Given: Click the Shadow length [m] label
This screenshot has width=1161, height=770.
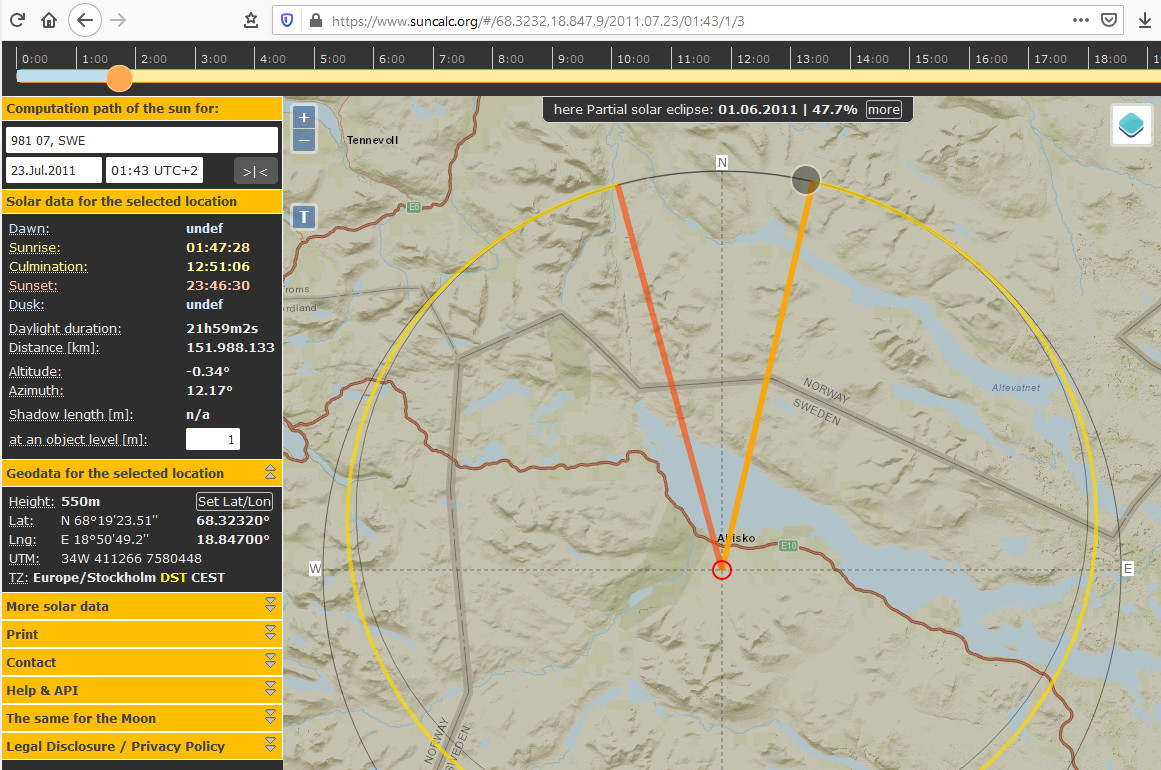Looking at the screenshot, I should (x=70, y=415).
